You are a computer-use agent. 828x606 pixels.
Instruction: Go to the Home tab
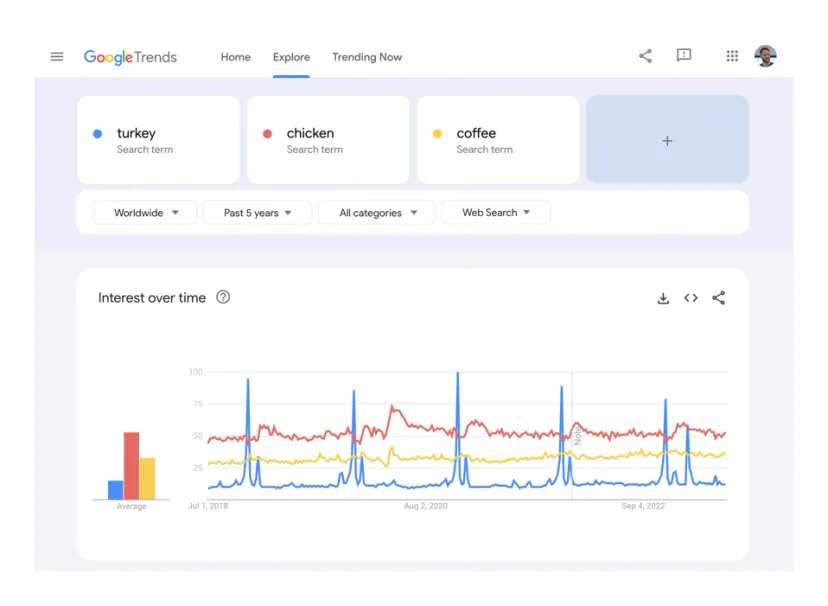(x=236, y=57)
